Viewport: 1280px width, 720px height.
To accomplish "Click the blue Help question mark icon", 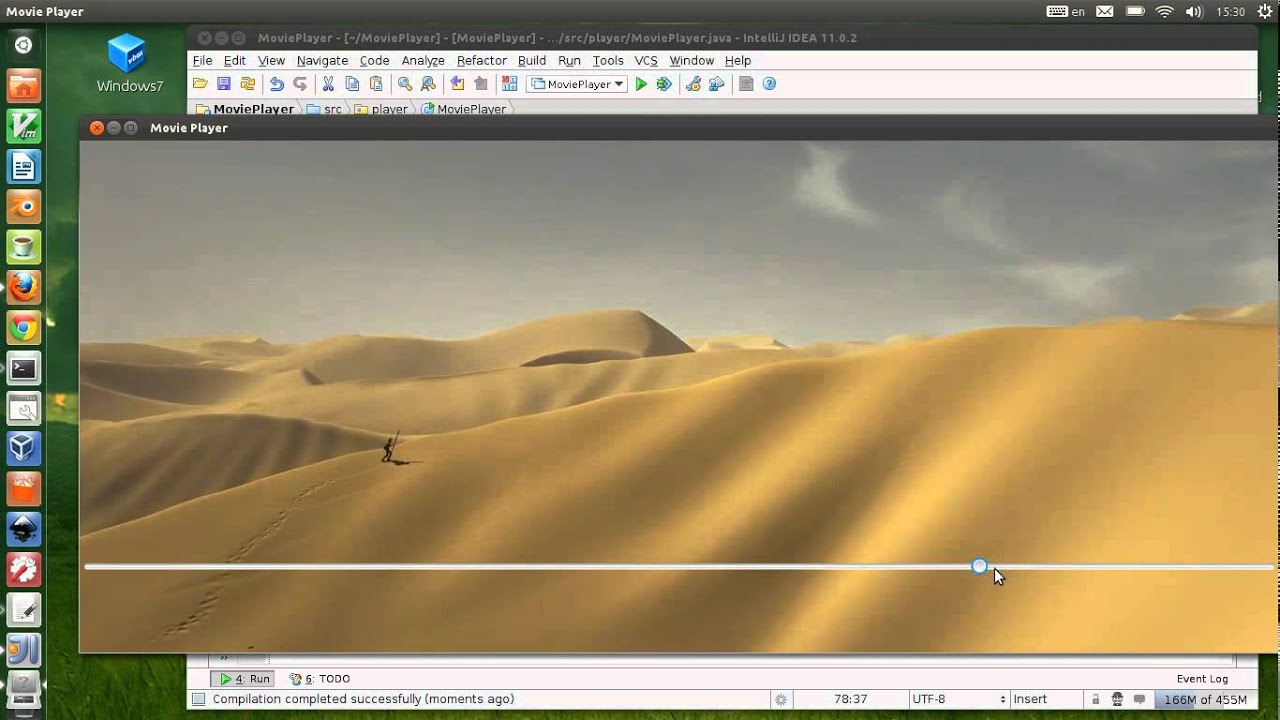I will click(x=770, y=84).
